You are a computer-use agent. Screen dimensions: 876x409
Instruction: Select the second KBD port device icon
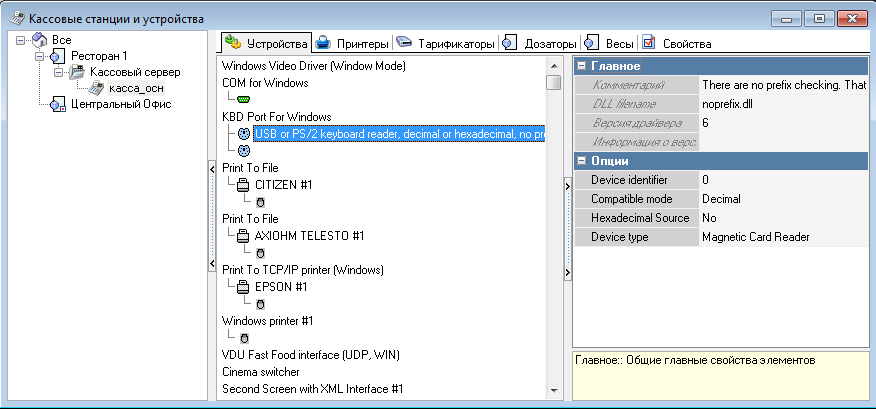point(244,150)
